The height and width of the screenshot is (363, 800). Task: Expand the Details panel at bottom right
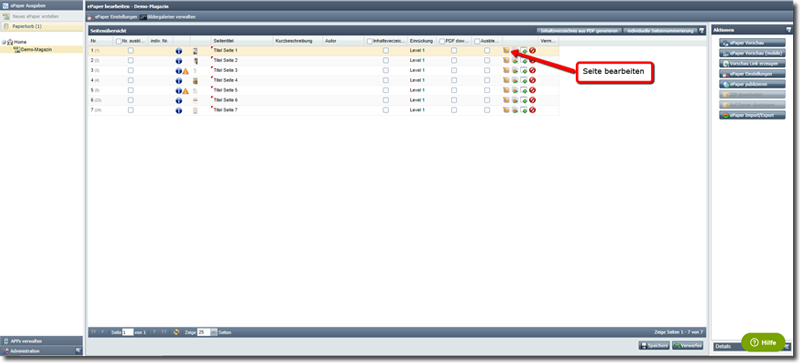click(788, 347)
